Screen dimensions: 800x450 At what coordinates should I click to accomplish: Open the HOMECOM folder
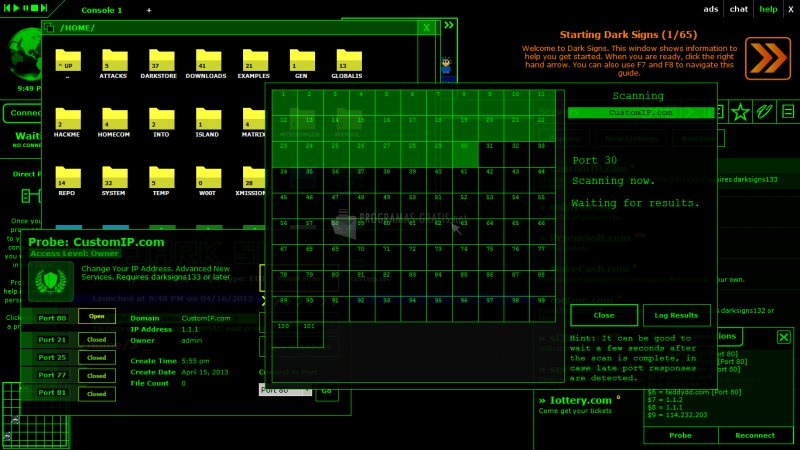pyautogui.click(x=114, y=122)
